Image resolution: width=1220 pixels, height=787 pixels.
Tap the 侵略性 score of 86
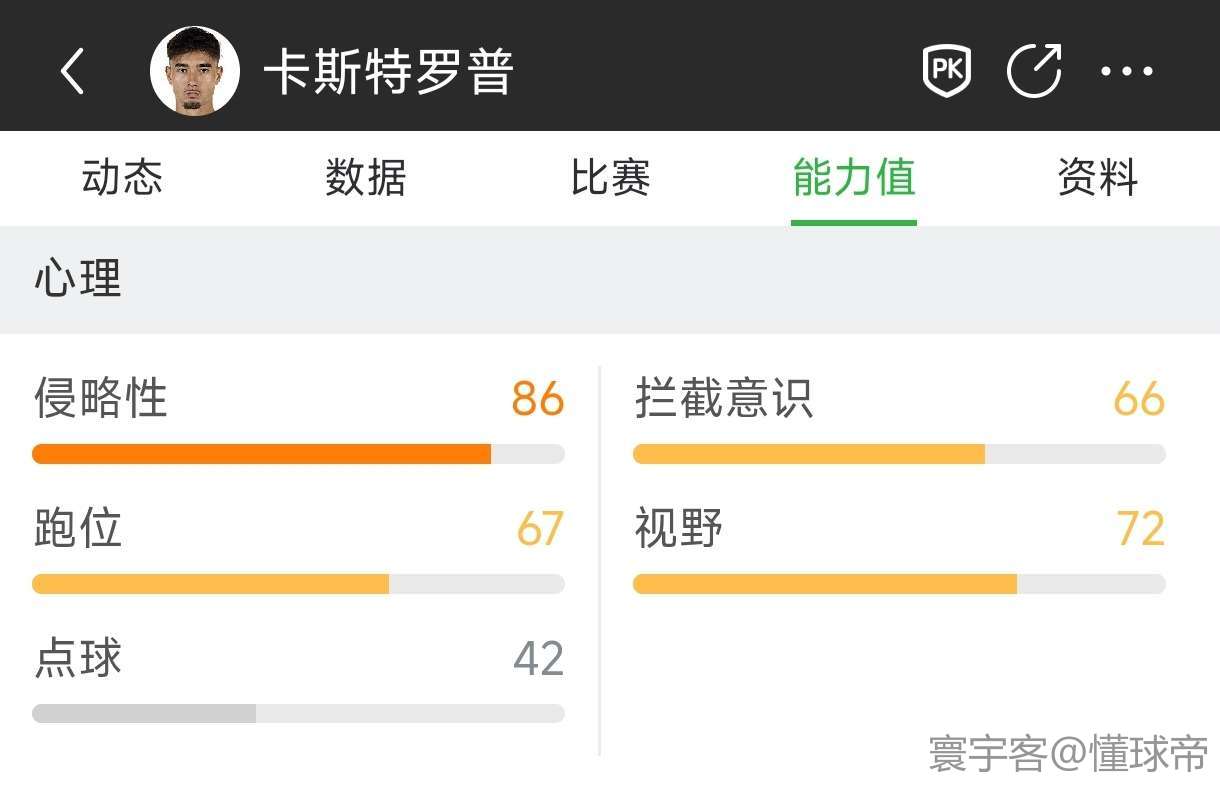[x=538, y=399]
